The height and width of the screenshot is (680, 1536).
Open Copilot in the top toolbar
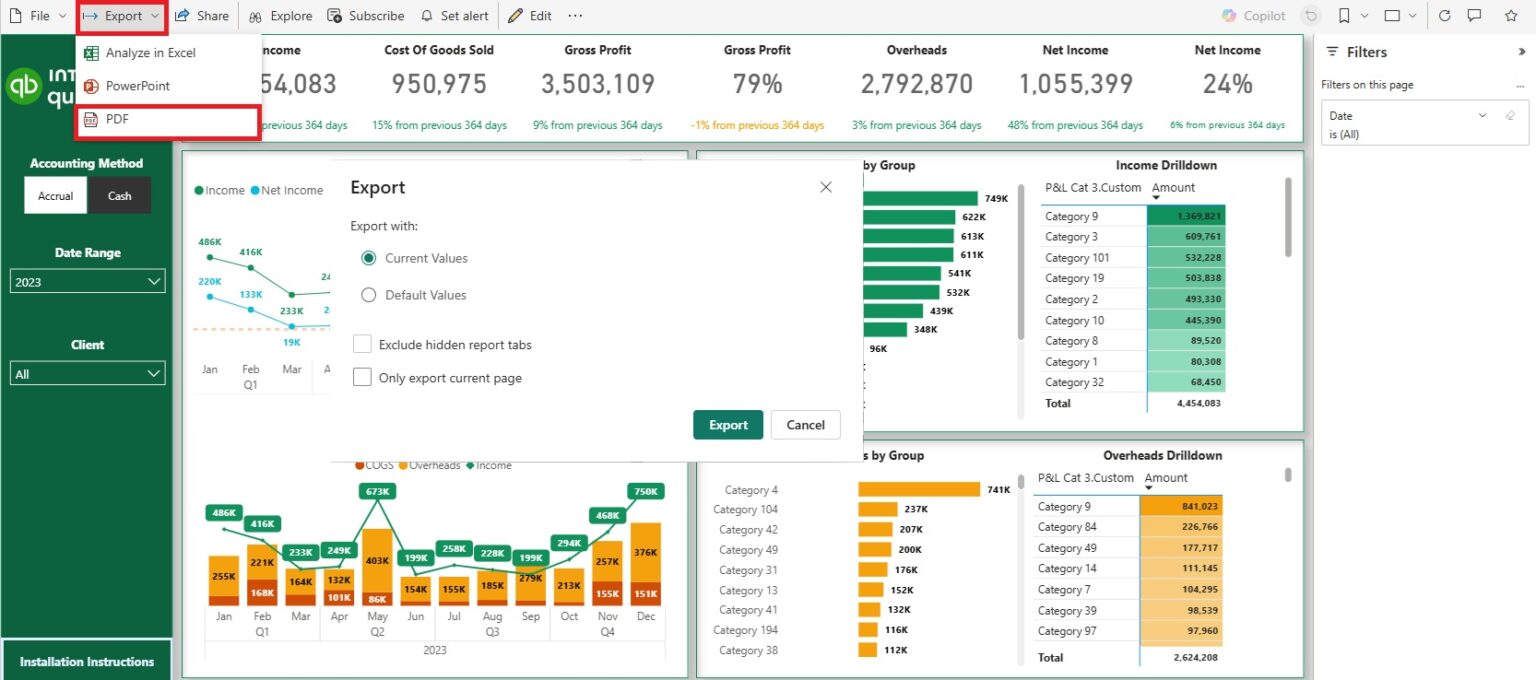point(1253,15)
